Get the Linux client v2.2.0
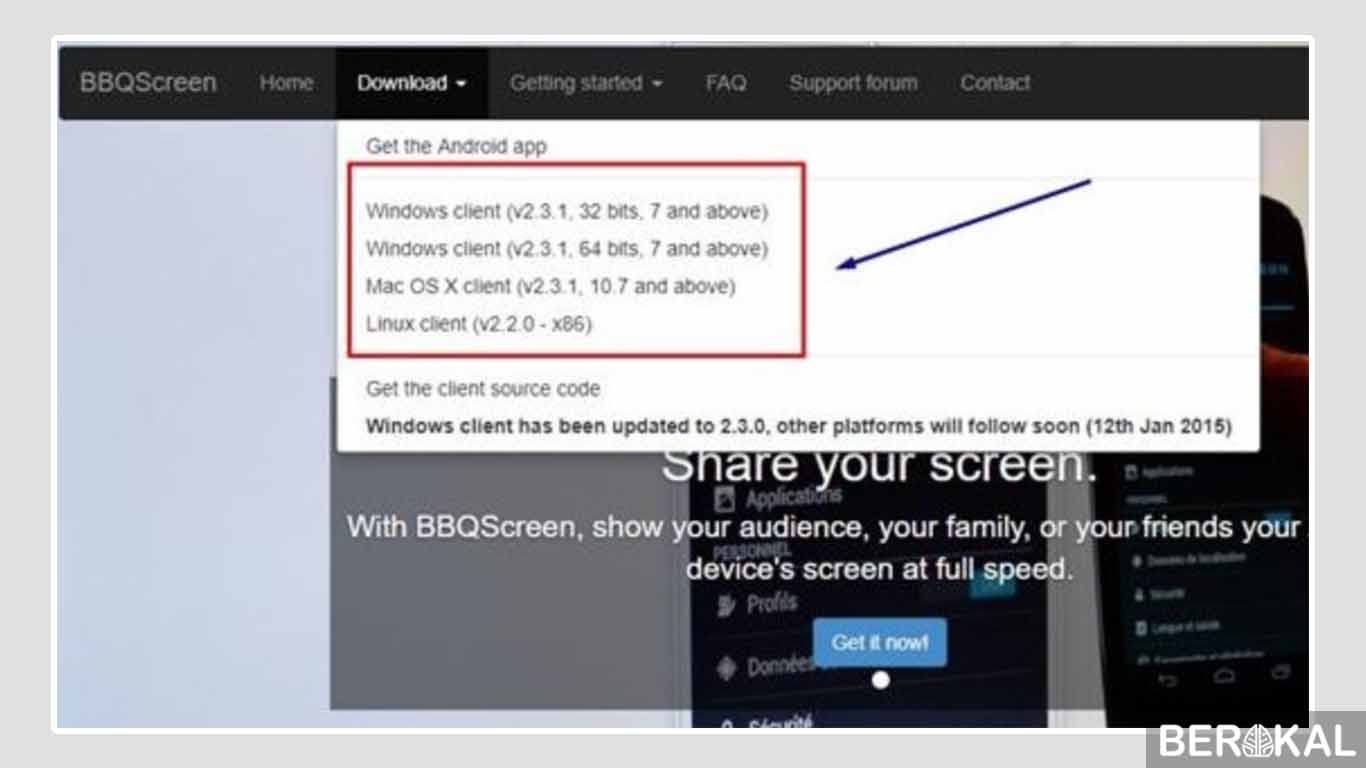1366x768 pixels. 480,324
